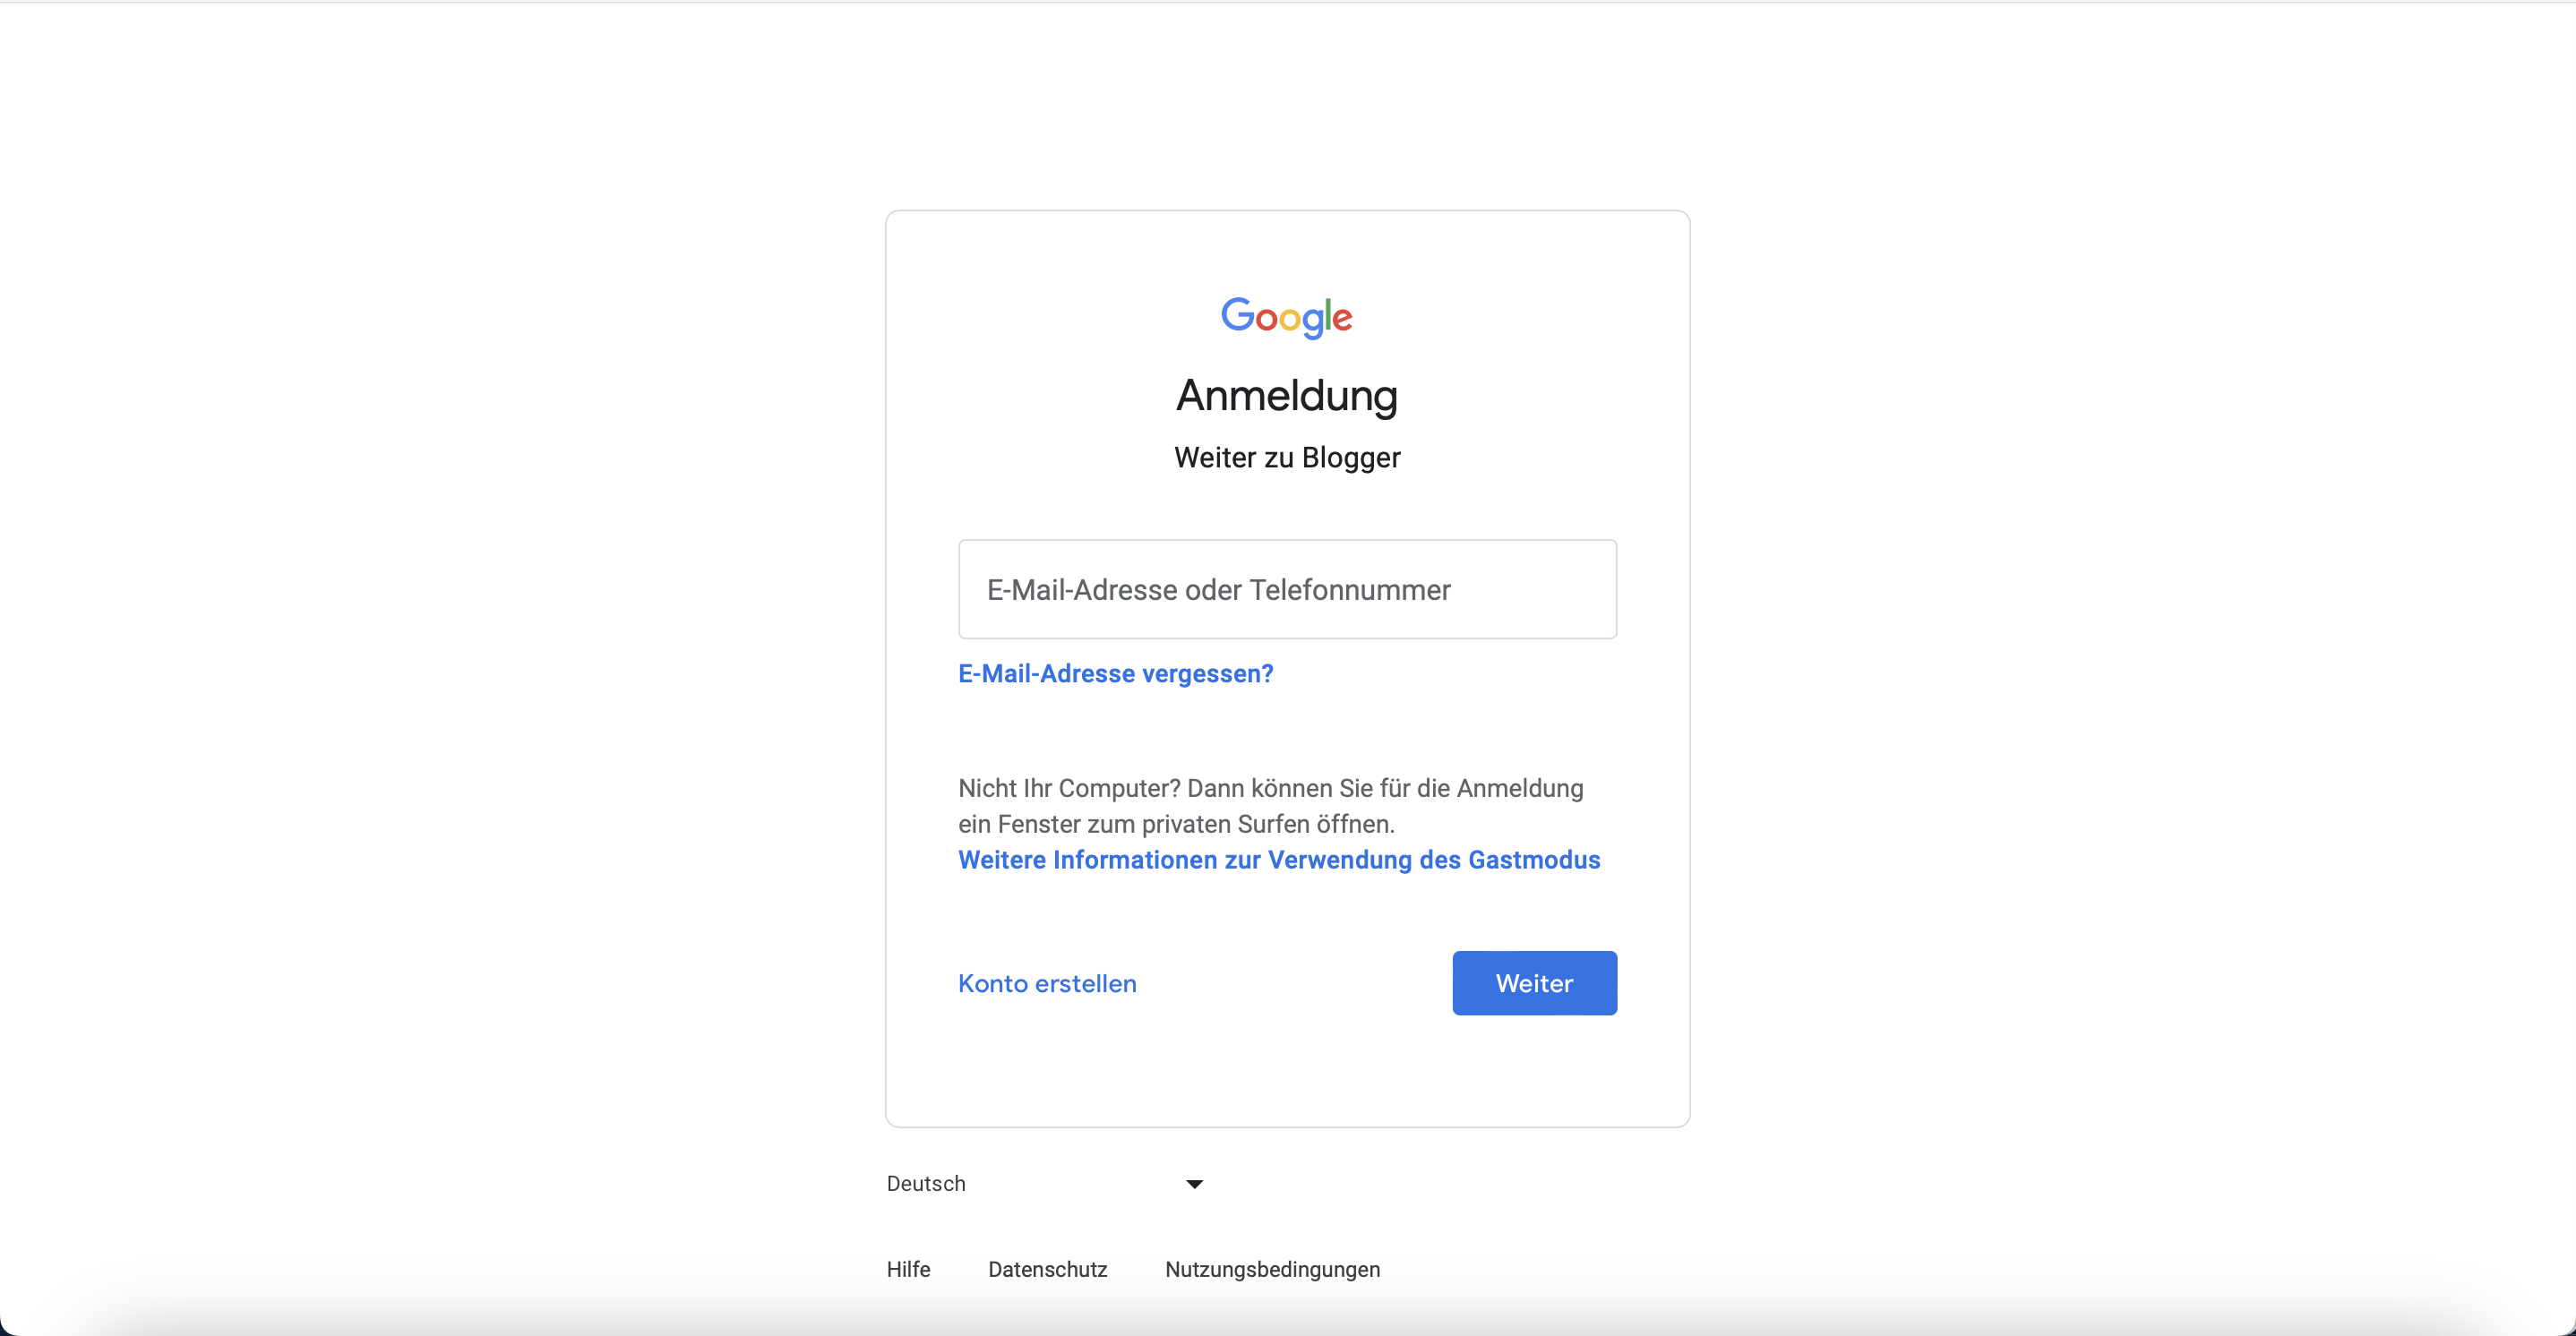Open the Gastmodus information link
The image size is (2576, 1336).
click(1279, 860)
